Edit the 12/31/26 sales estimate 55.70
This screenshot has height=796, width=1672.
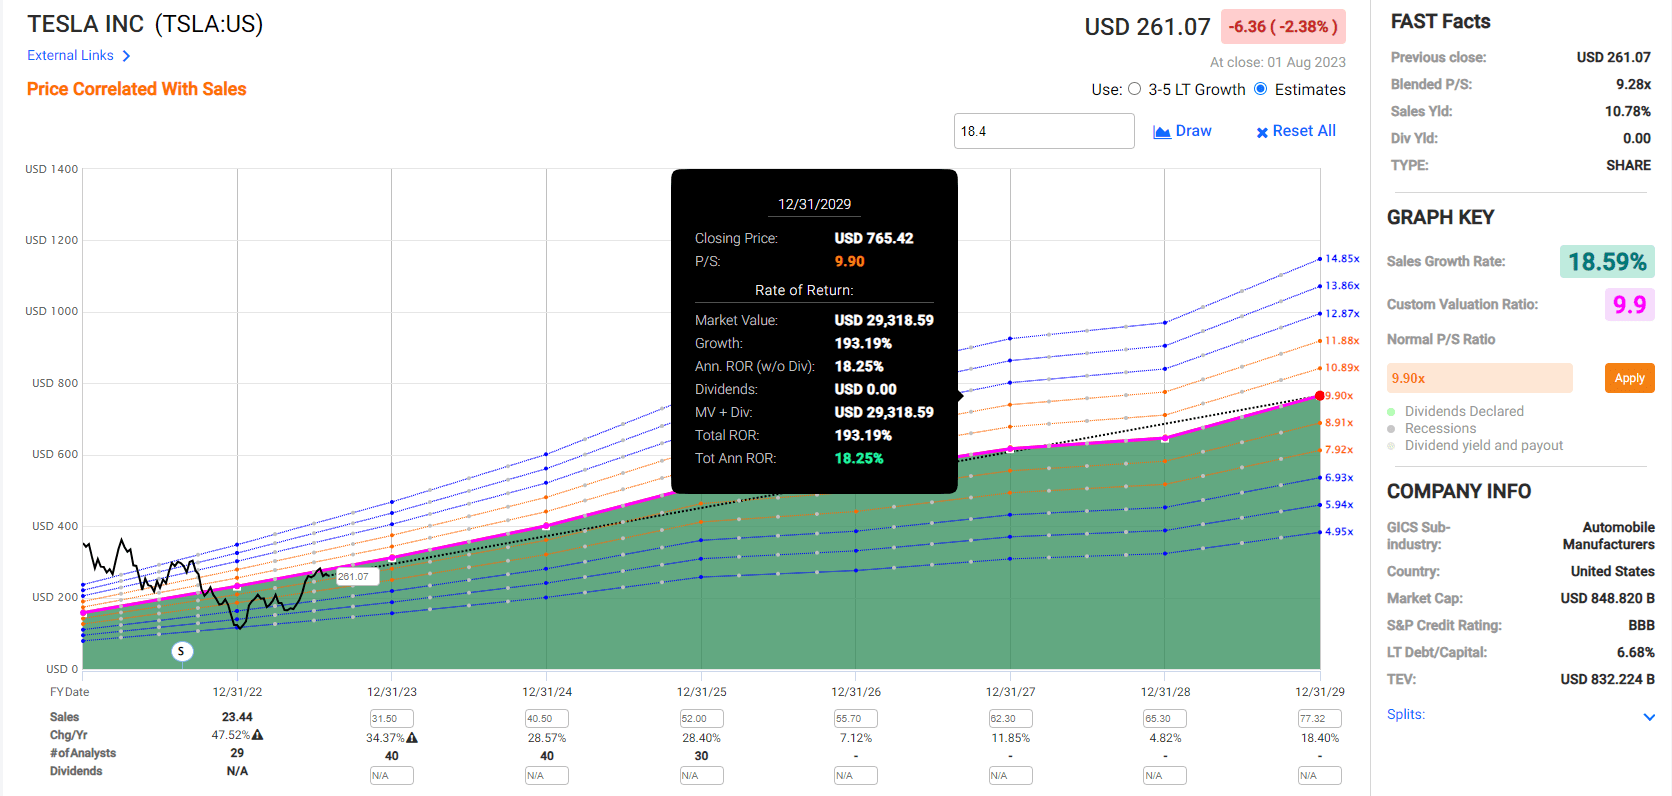(x=856, y=719)
